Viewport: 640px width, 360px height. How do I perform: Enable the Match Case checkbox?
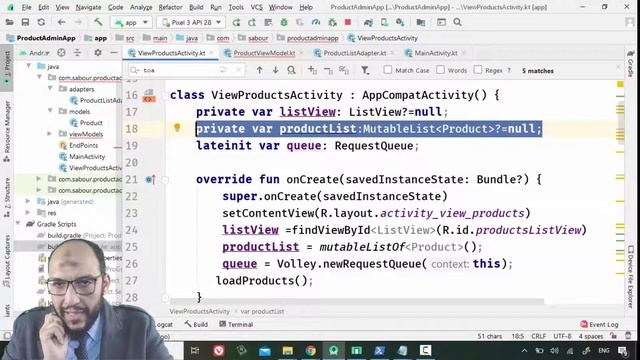(x=388, y=70)
